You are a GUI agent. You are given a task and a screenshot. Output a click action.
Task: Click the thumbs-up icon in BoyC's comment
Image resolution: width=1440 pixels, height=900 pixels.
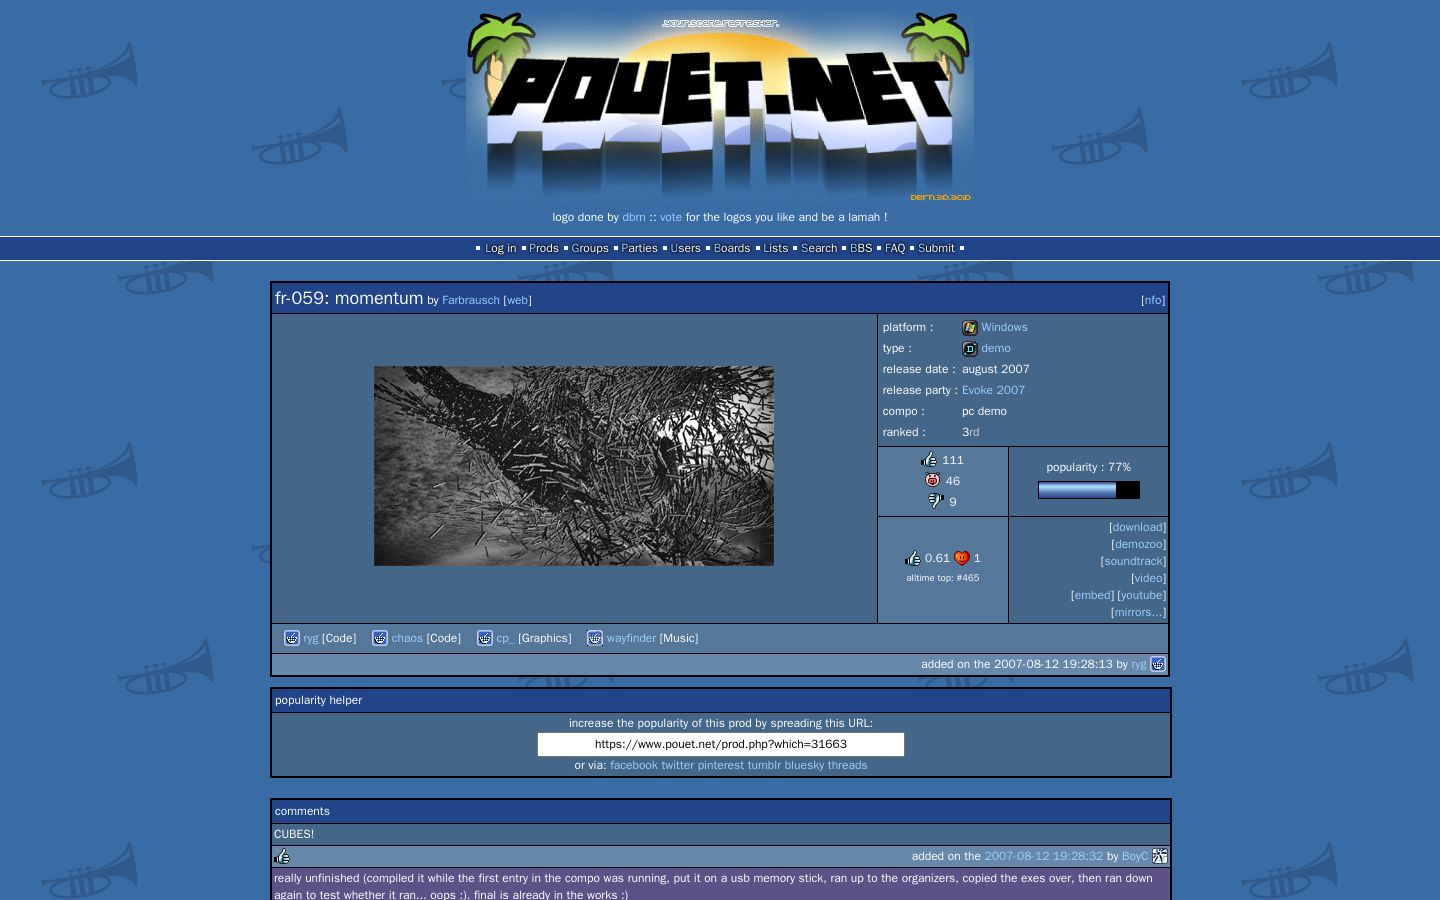coord(282,856)
